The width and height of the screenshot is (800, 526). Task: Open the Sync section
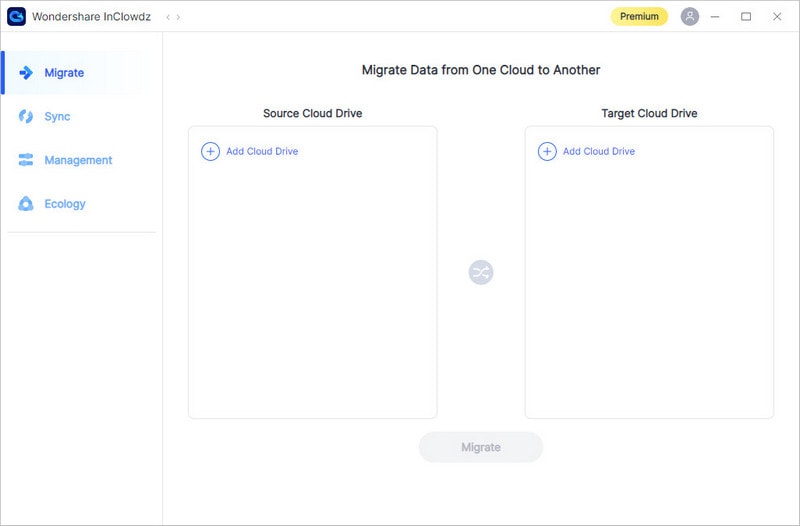(x=57, y=117)
